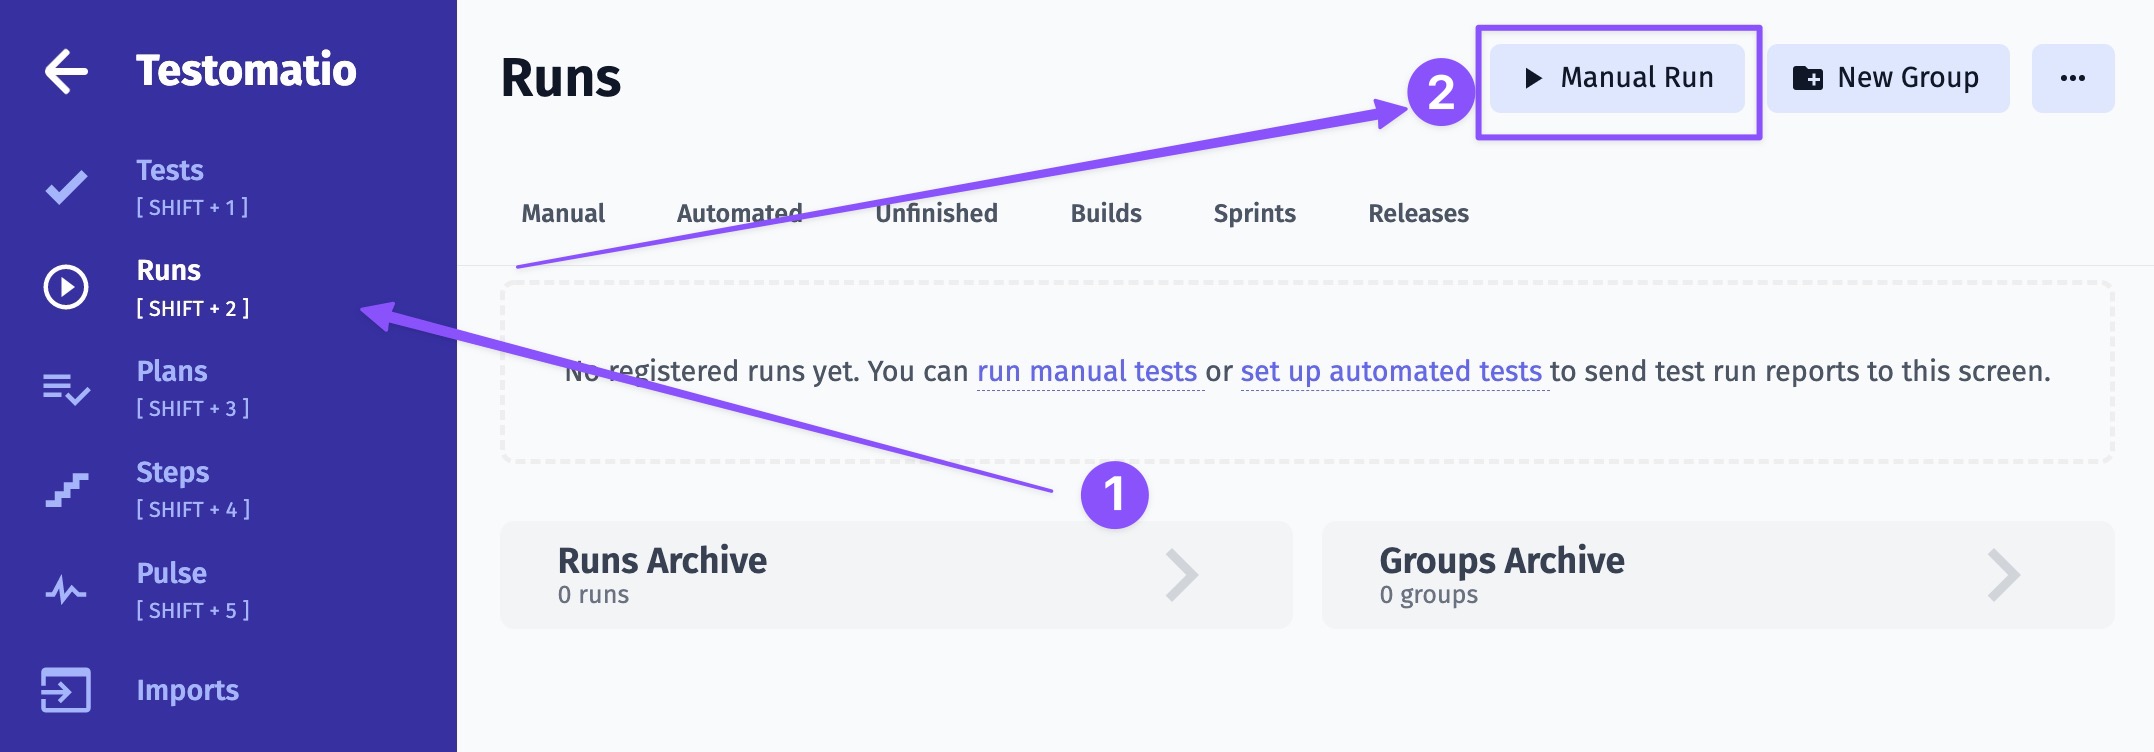Switch to the Manual tab

tap(563, 213)
